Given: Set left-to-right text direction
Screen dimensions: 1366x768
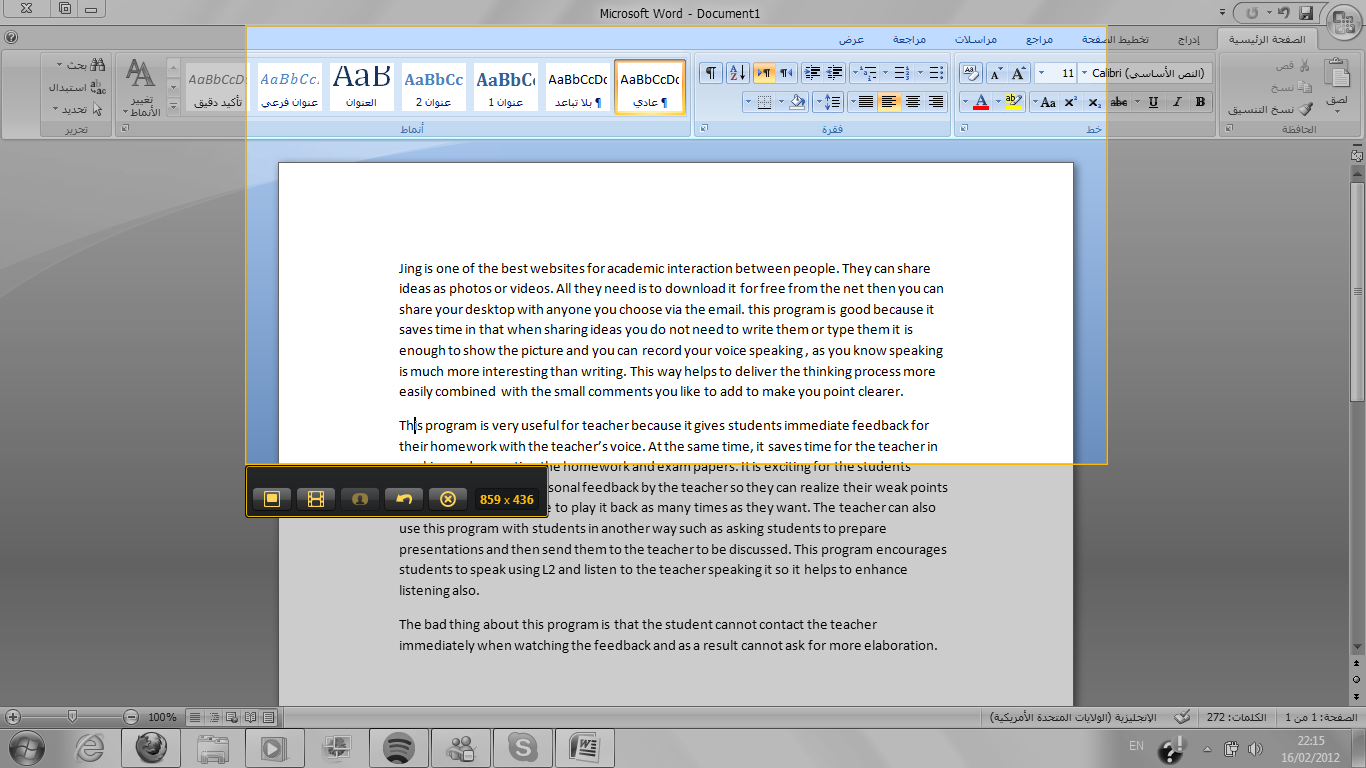Looking at the screenshot, I should pyautogui.click(x=764, y=73).
